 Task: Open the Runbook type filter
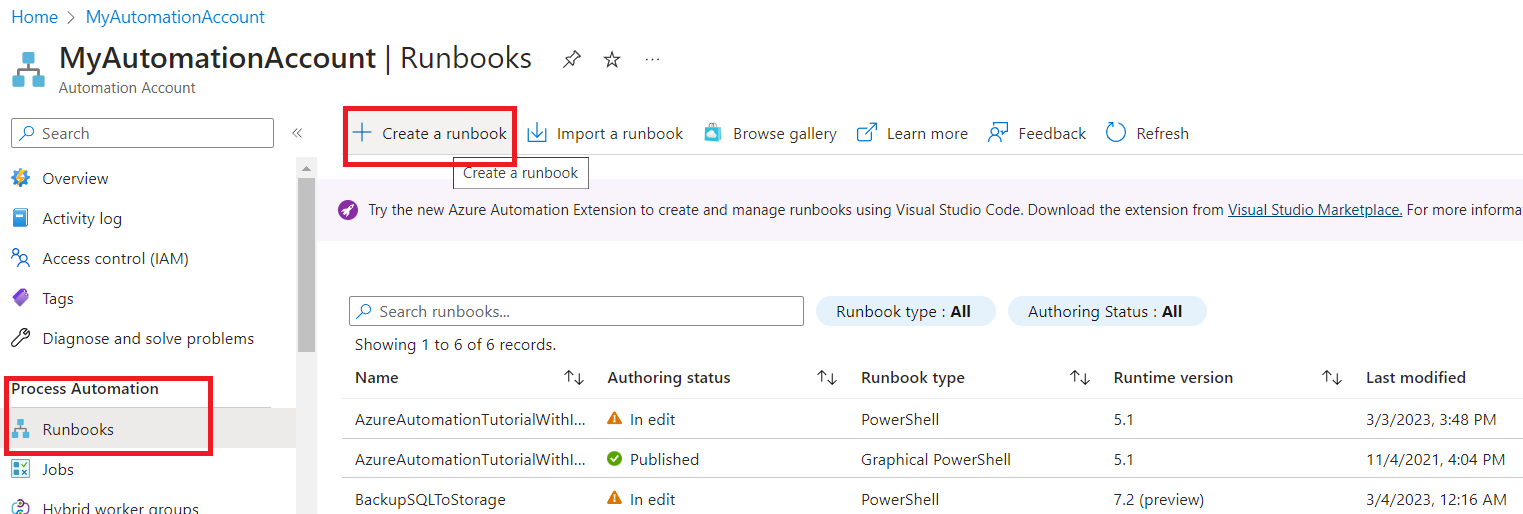coord(906,311)
